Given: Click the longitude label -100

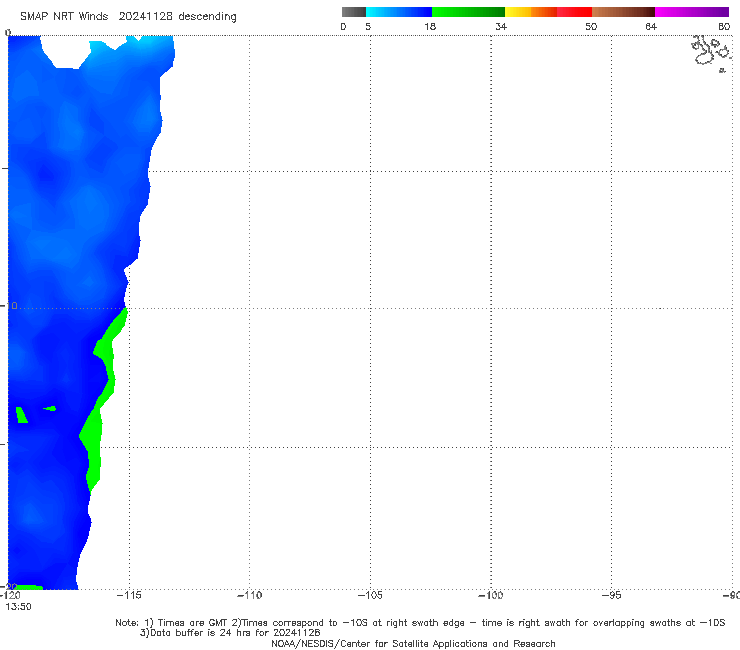Looking at the screenshot, I should tap(491, 595).
